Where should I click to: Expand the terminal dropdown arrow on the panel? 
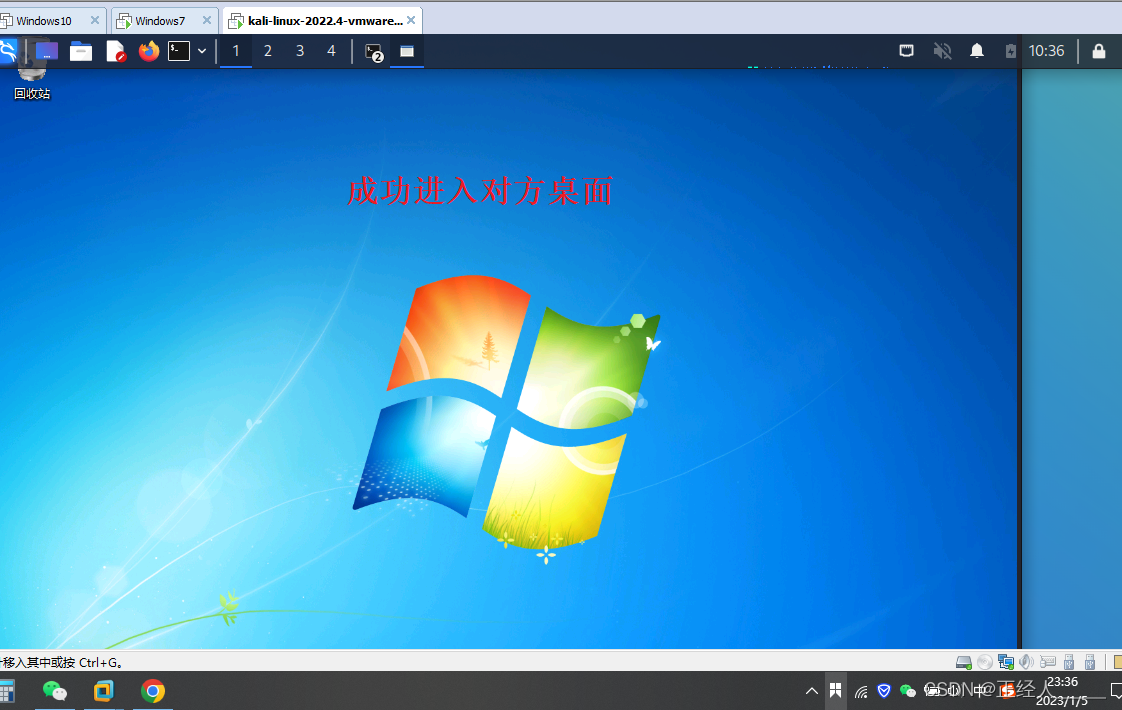point(202,51)
